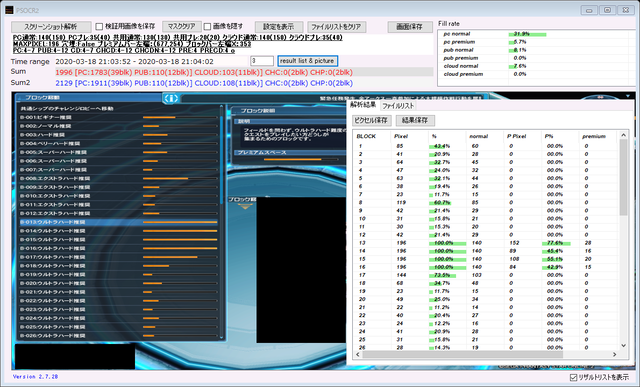
Task: Click the normal value 103
Action: pos(476,275)
